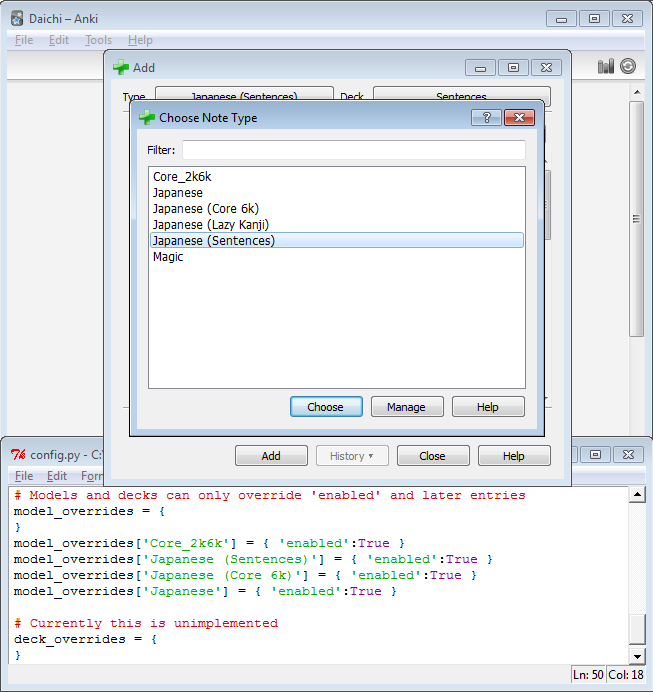Close the Choose Note Type dialog
This screenshot has height=692, width=653.
[x=519, y=118]
